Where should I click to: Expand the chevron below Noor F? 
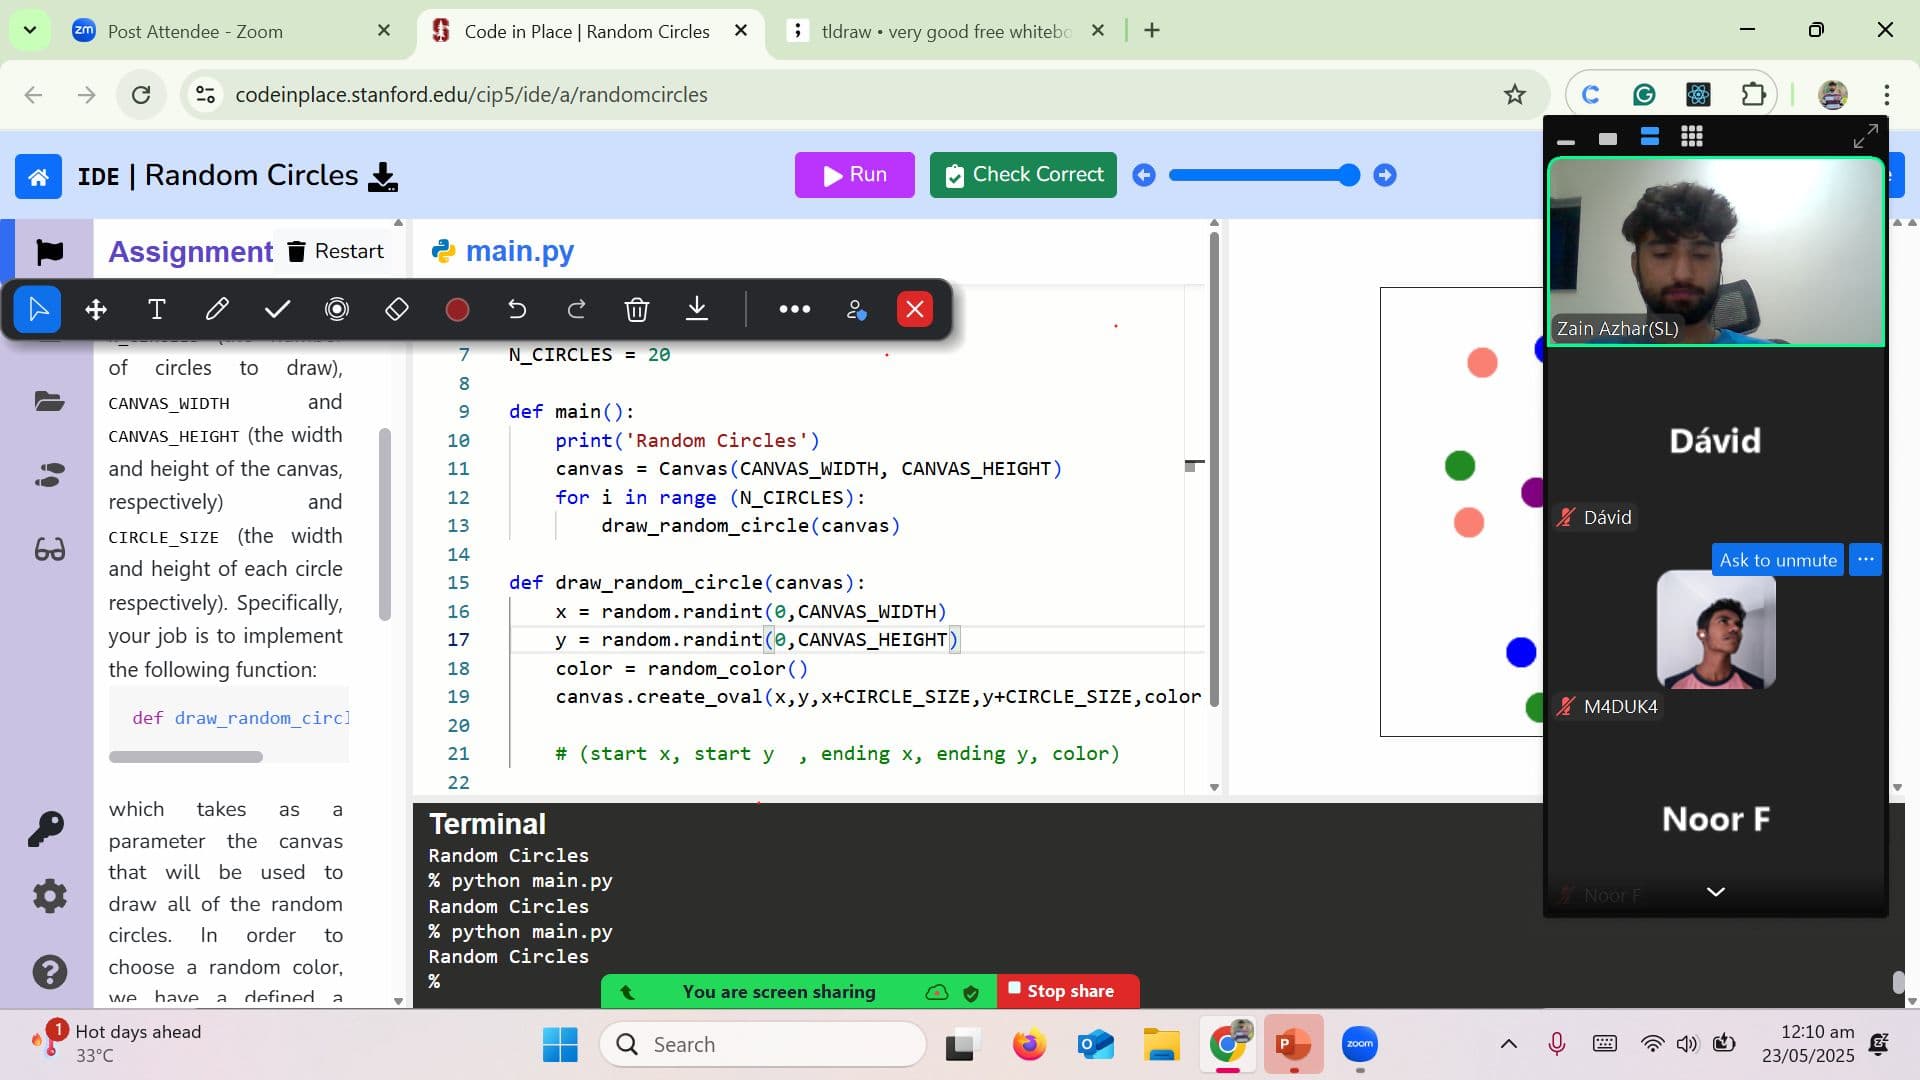click(x=1714, y=891)
